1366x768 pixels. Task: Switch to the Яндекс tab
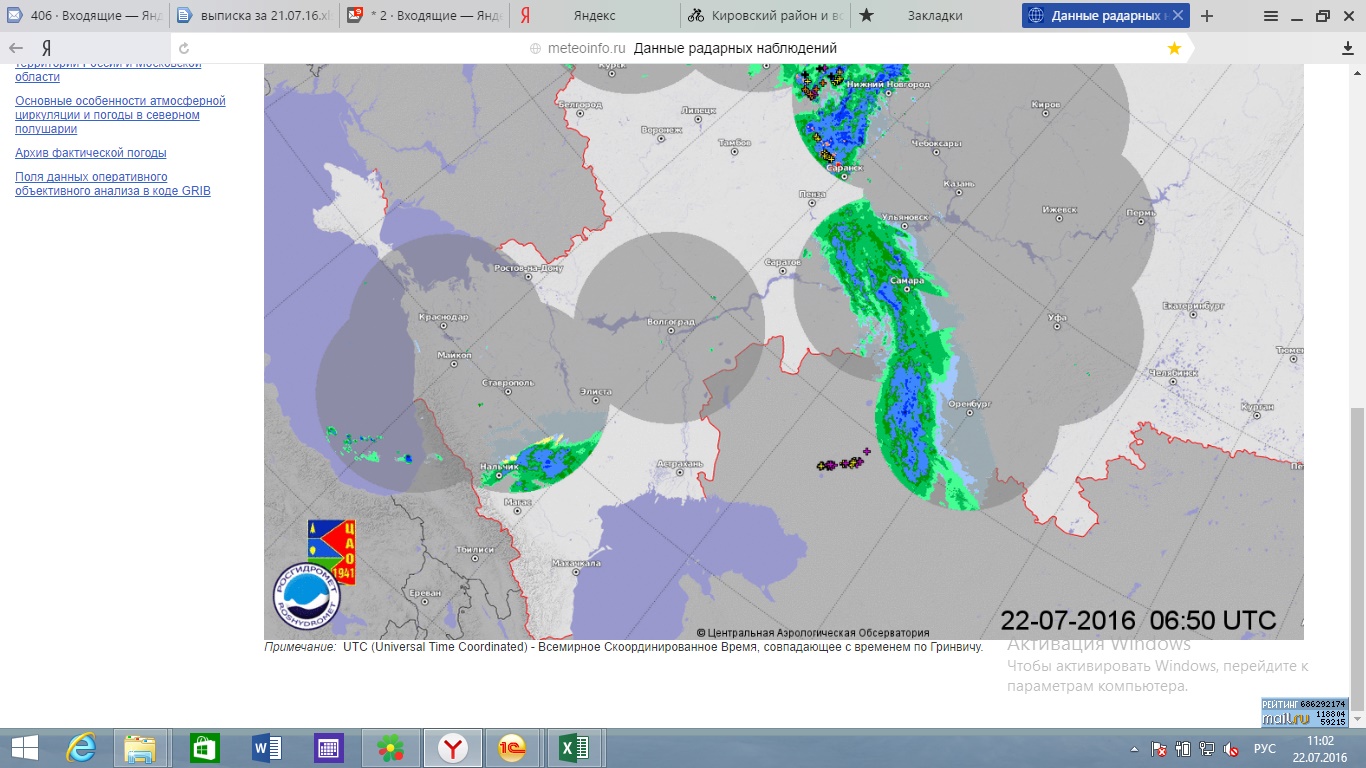pos(594,16)
